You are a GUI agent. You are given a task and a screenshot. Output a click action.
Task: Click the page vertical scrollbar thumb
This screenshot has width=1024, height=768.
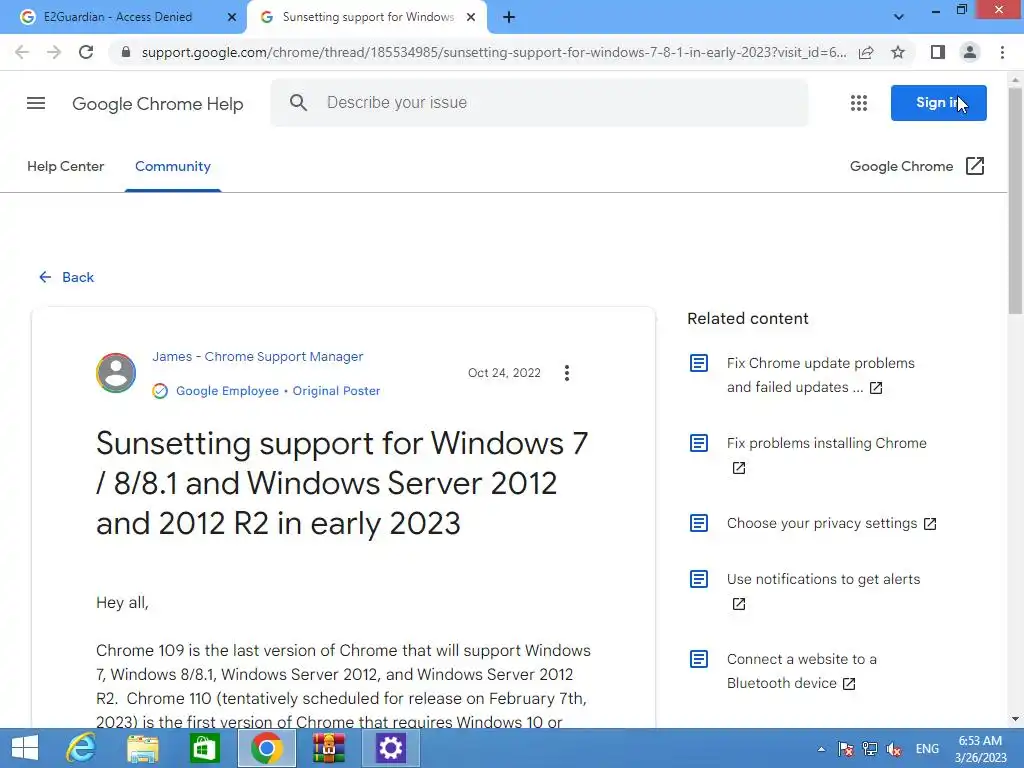pyautogui.click(x=1016, y=199)
